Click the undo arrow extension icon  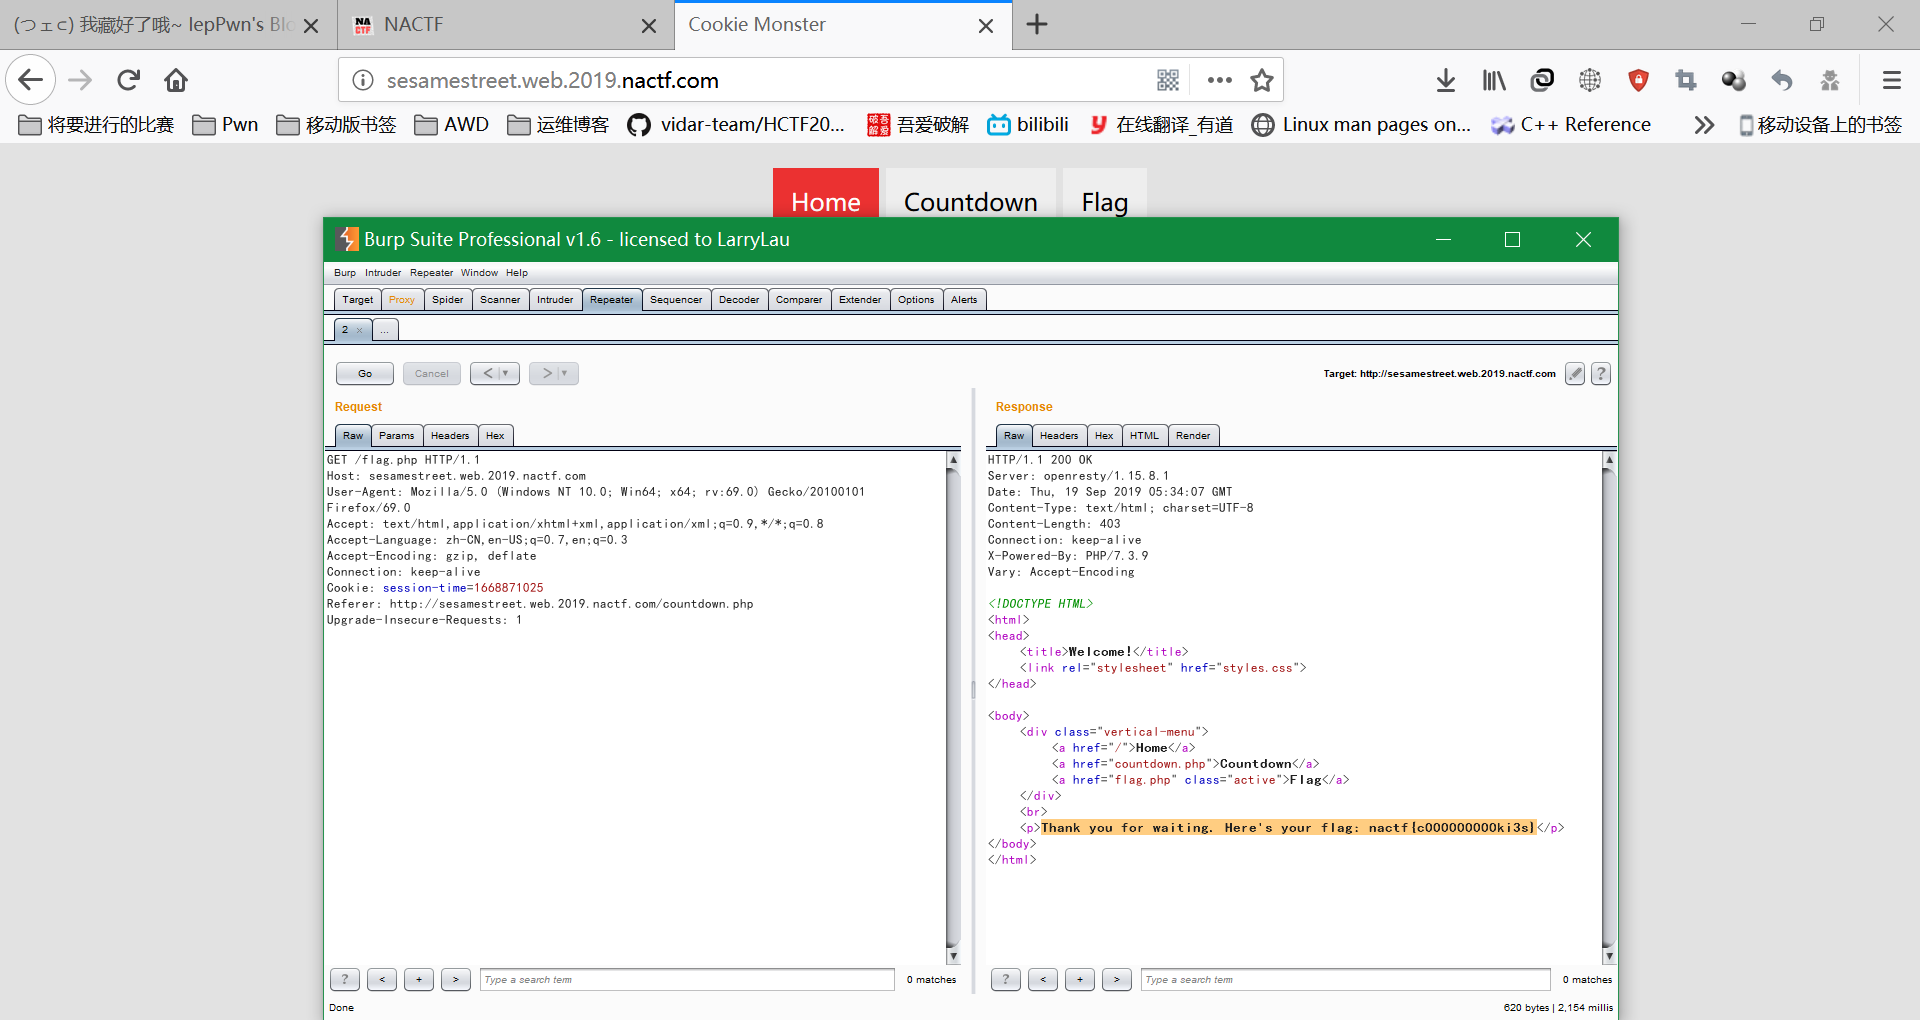point(1782,80)
